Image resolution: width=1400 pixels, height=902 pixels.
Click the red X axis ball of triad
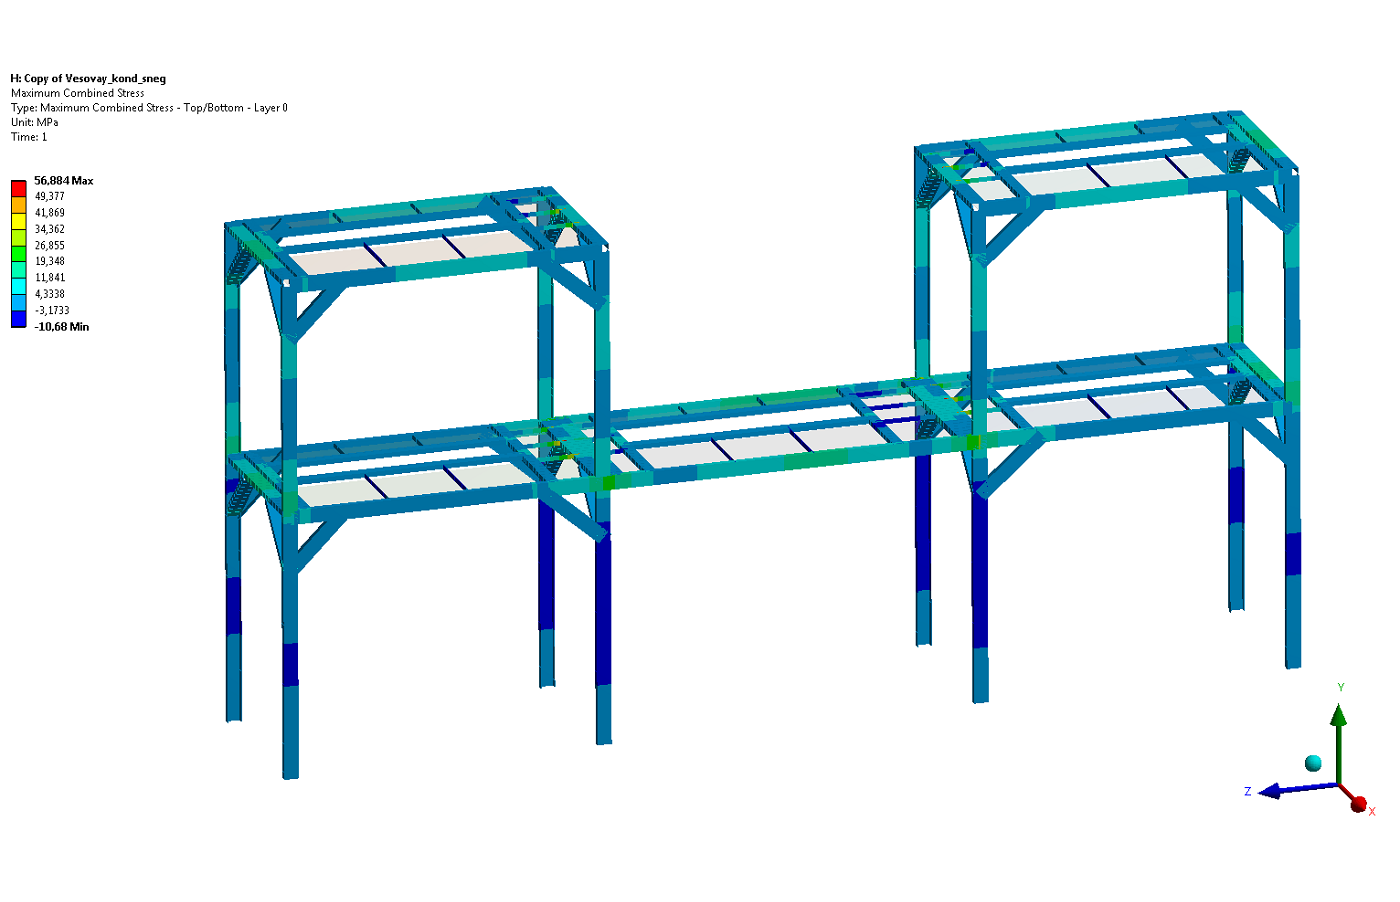pos(1358,804)
